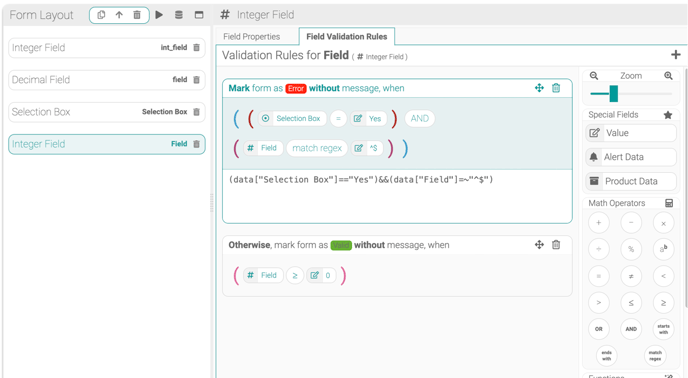Delete the Decimal Field row
The width and height of the screenshot is (688, 378).
[197, 79]
